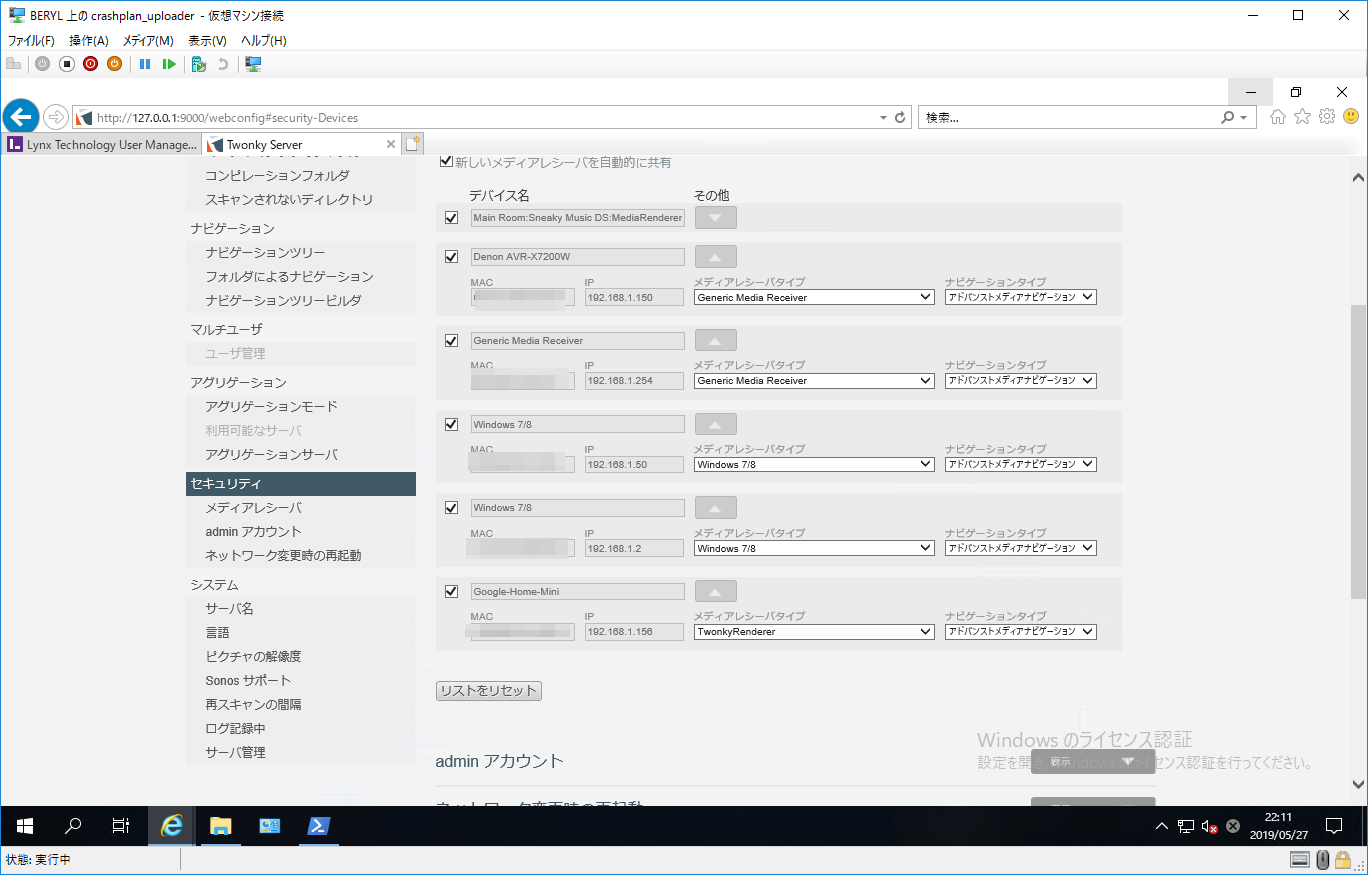The width and height of the screenshot is (1368, 875).
Task: Open navigation type dropdown for Denon AVR-X7200W
Action: (1021, 297)
